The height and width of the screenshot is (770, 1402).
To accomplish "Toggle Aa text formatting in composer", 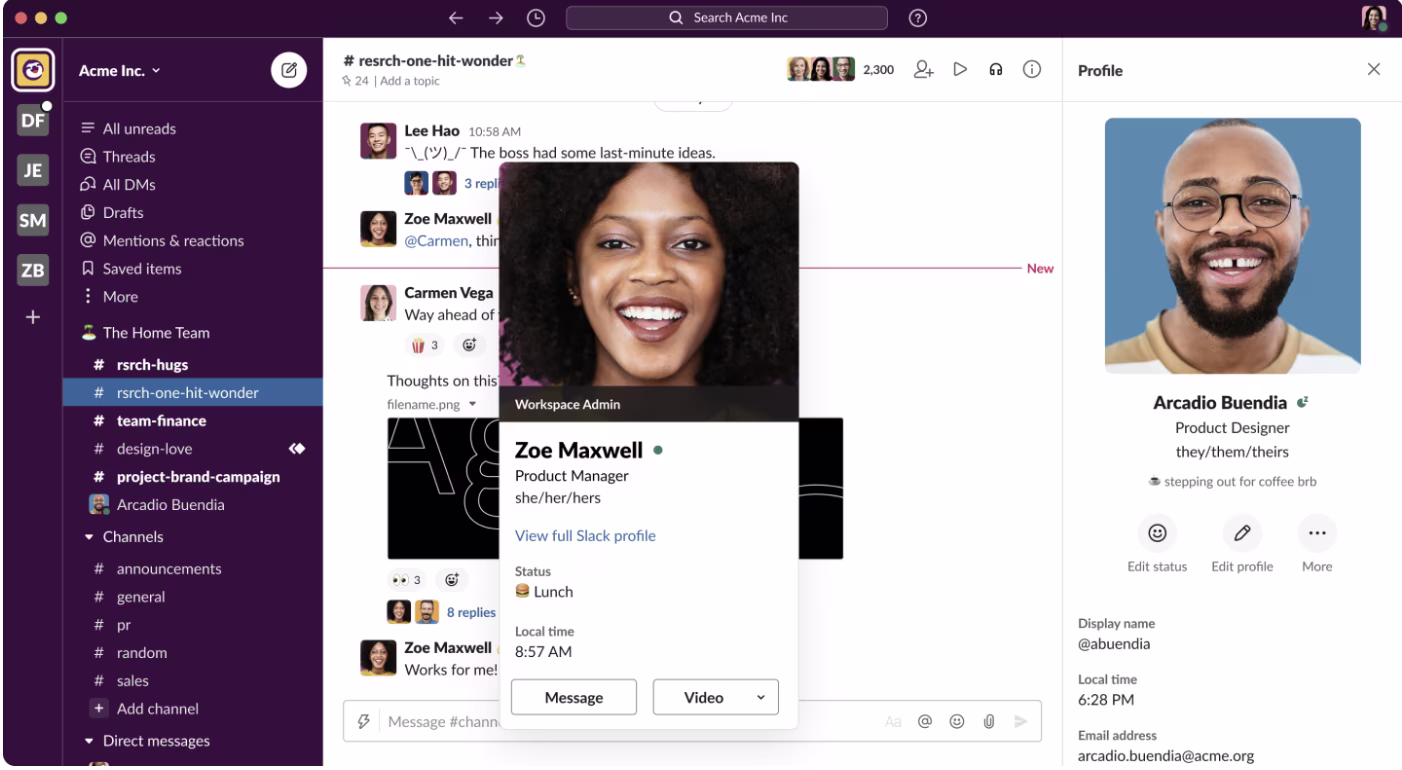I will [x=893, y=721].
